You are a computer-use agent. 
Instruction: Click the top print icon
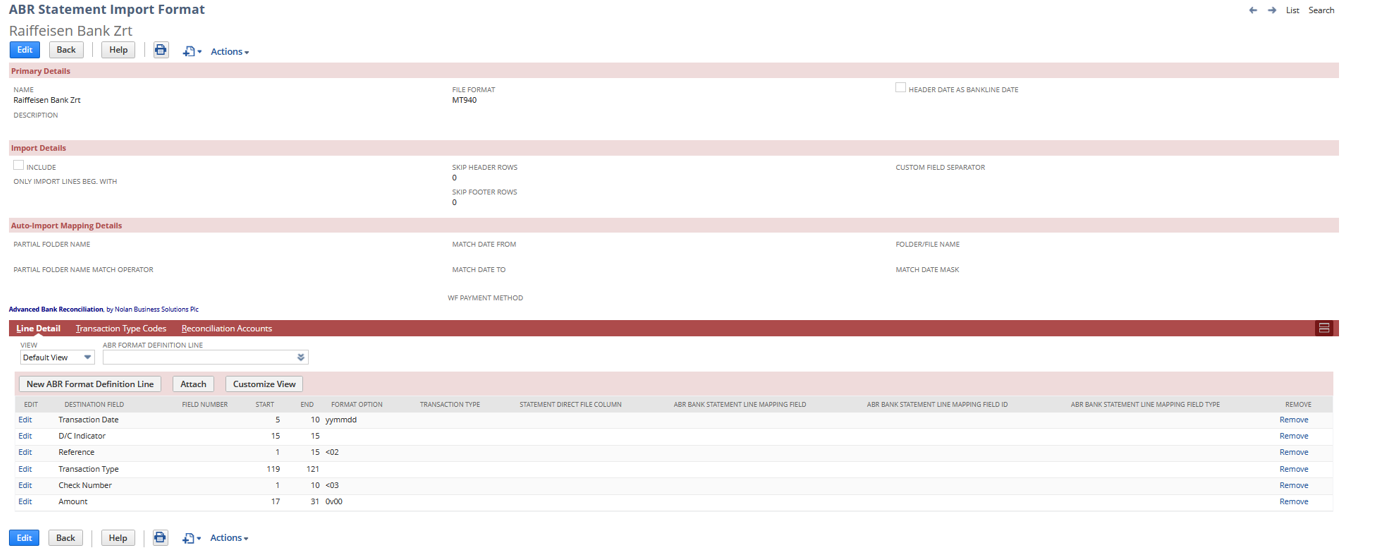pos(161,50)
